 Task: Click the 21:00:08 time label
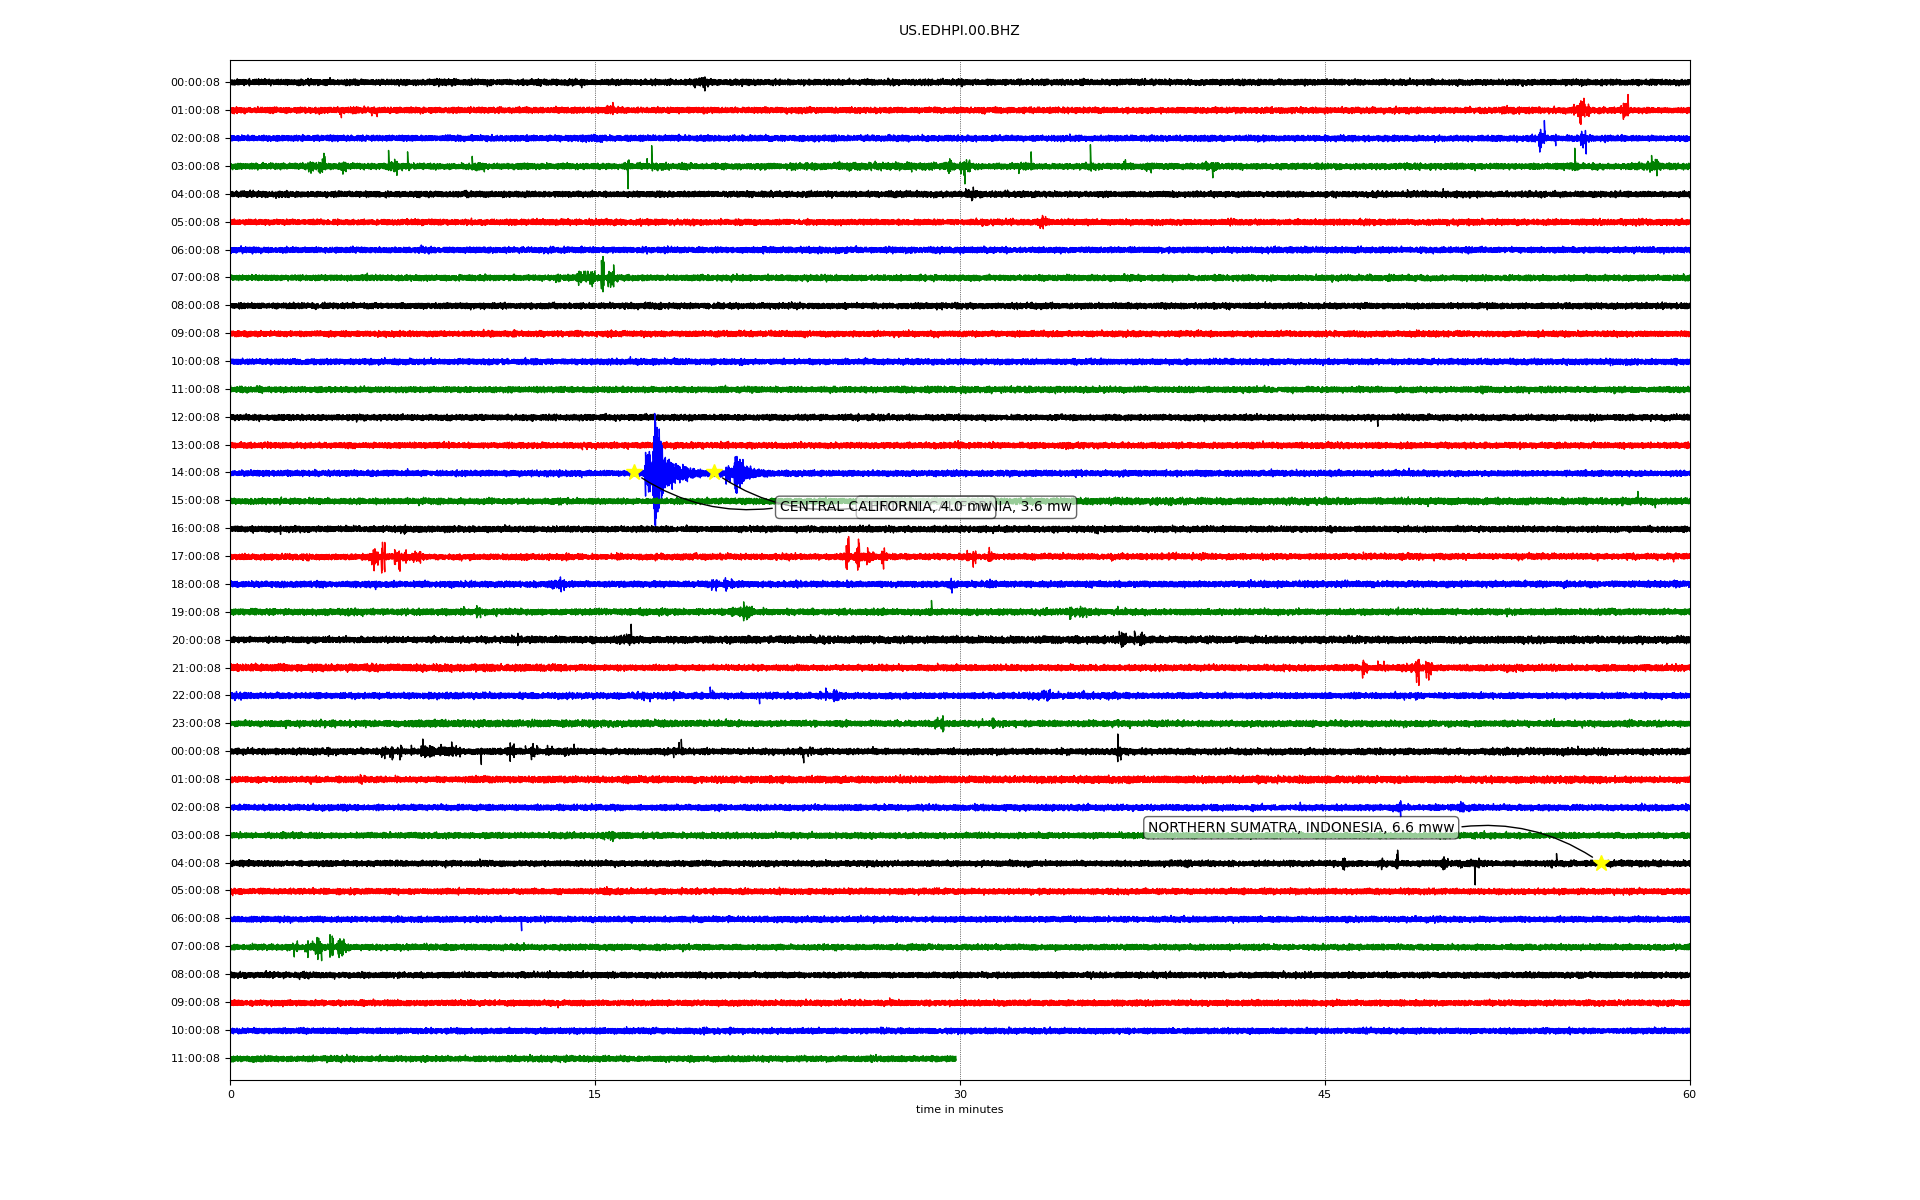point(195,668)
